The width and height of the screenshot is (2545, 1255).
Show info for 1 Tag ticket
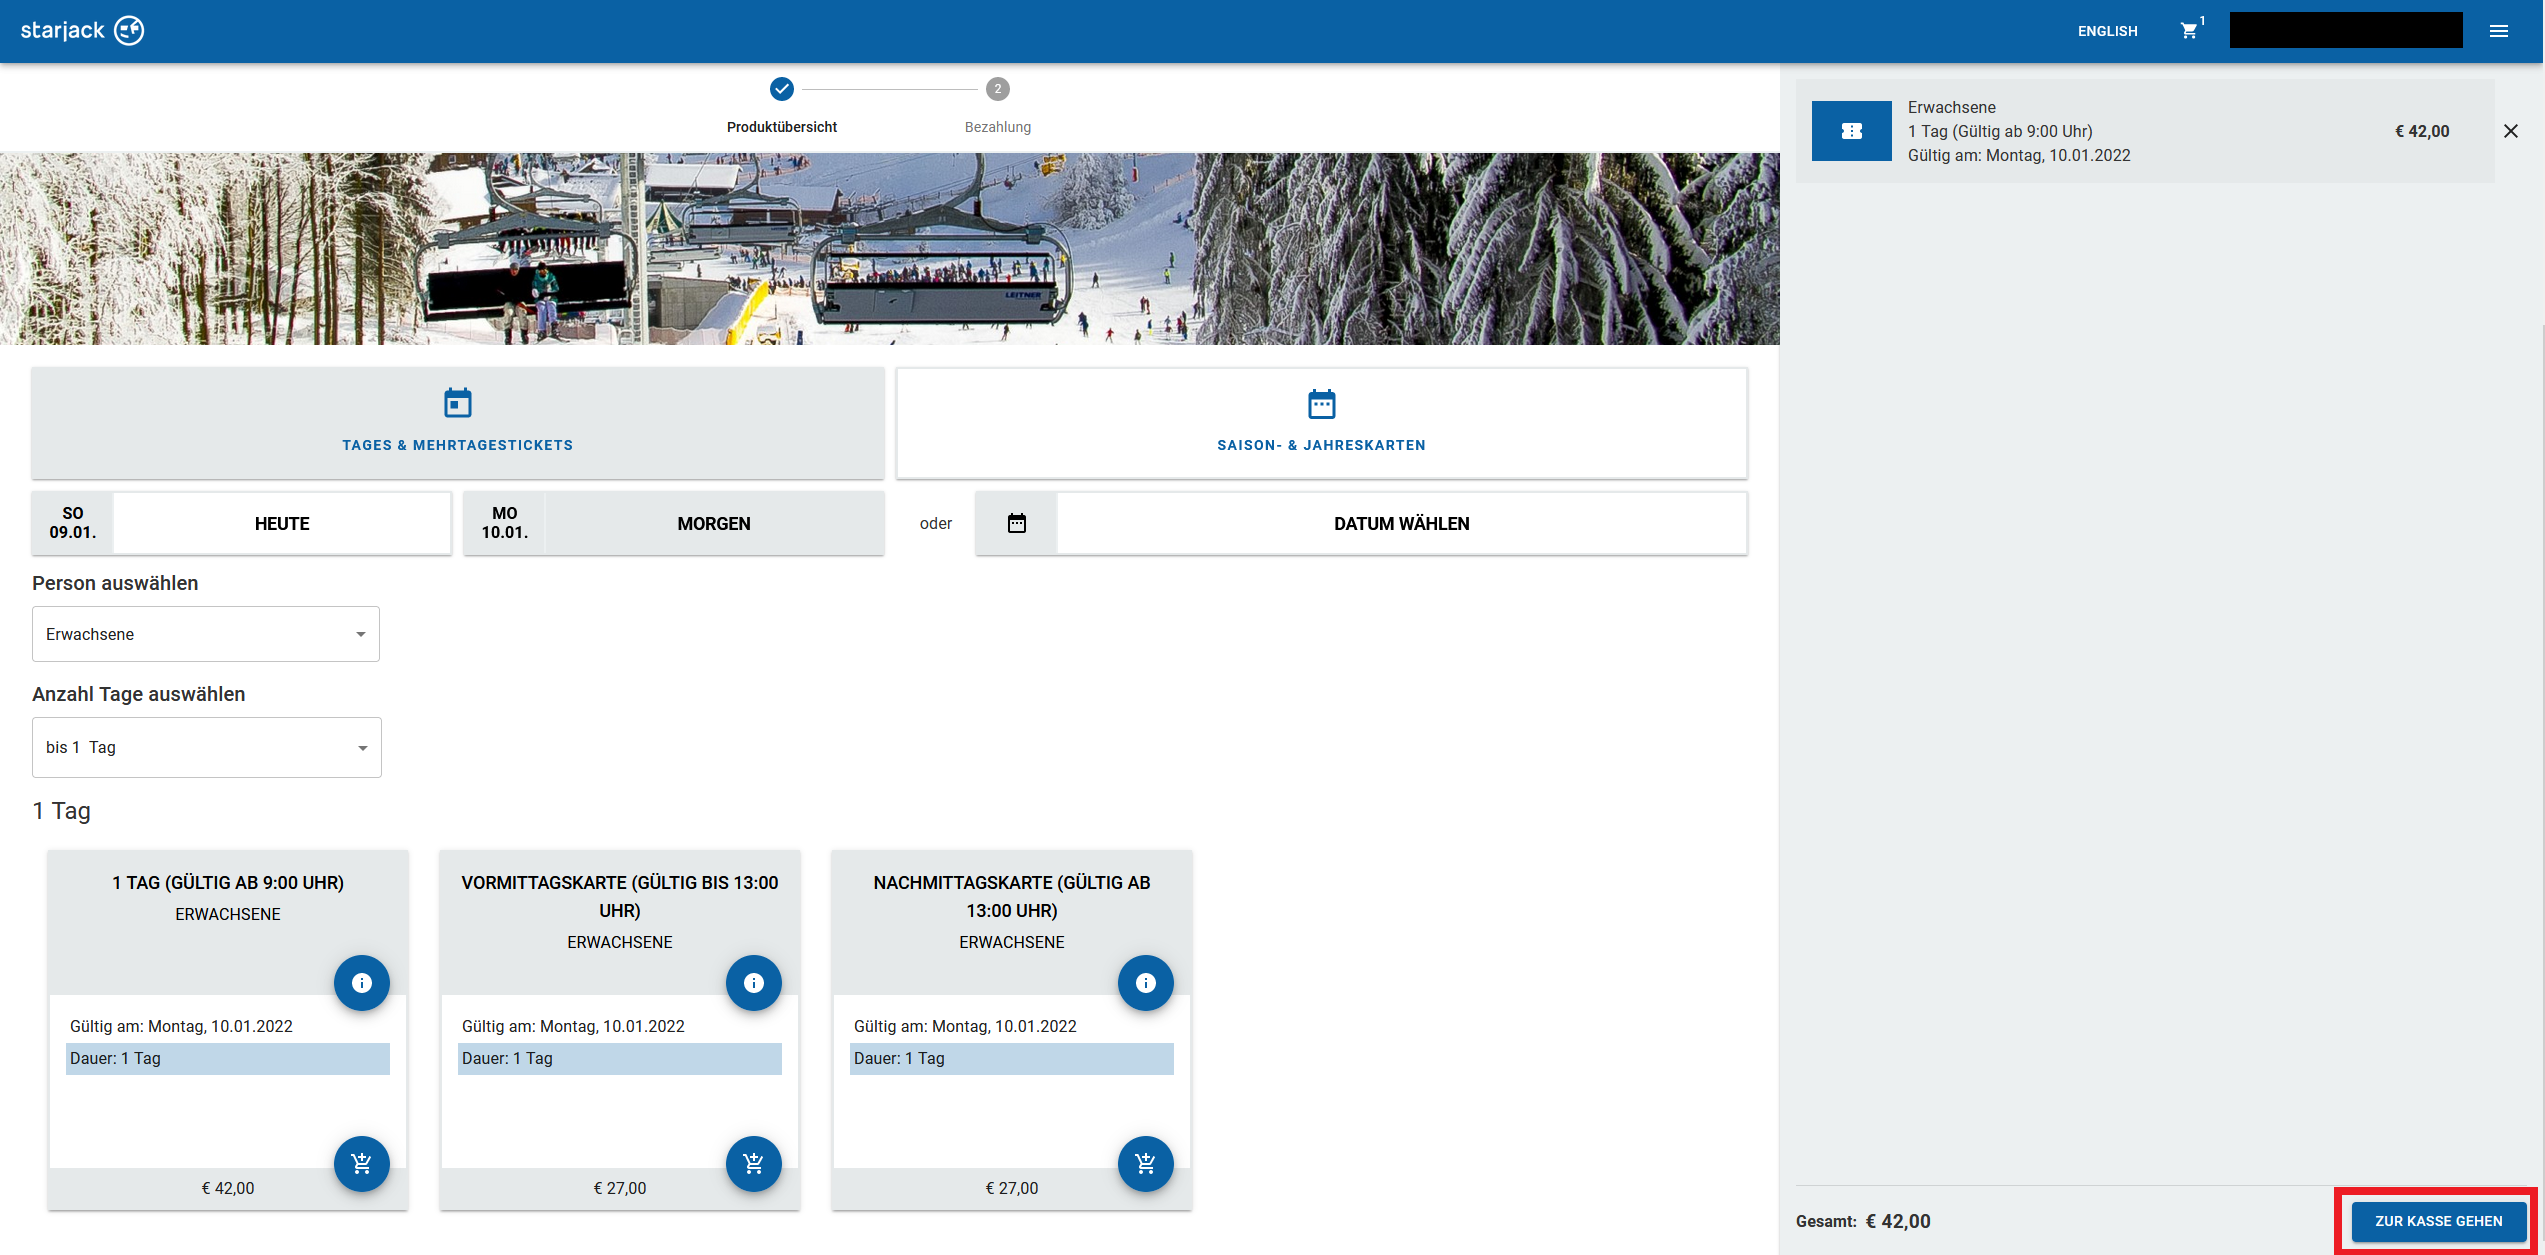point(361,983)
